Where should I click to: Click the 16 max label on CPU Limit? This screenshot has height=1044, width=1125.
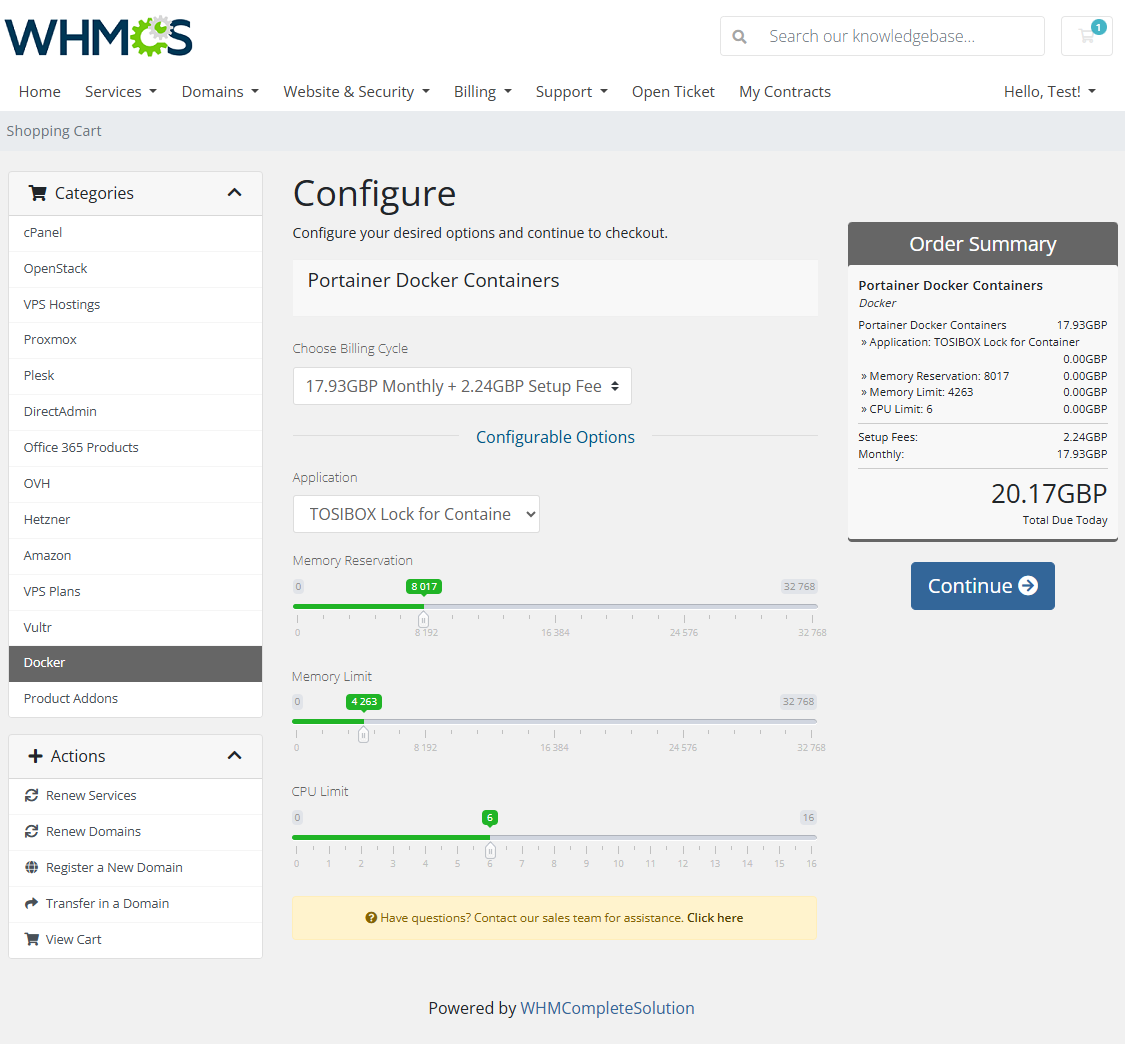[809, 817]
